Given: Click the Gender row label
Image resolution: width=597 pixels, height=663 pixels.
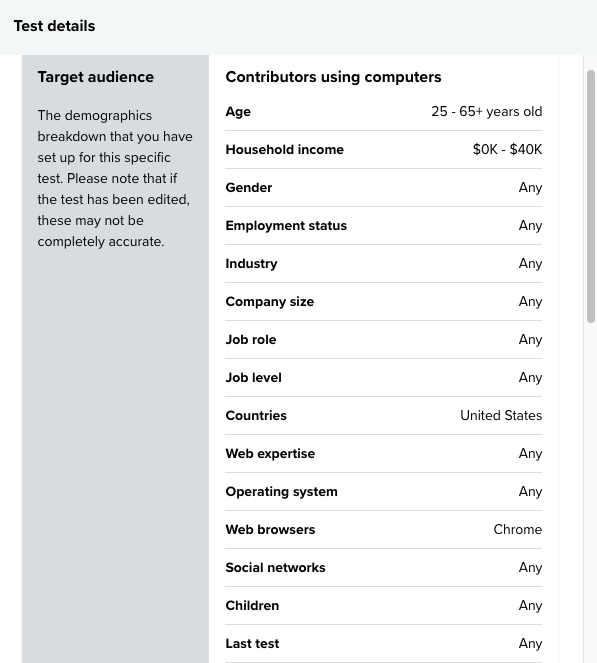Looking at the screenshot, I should (x=249, y=188).
